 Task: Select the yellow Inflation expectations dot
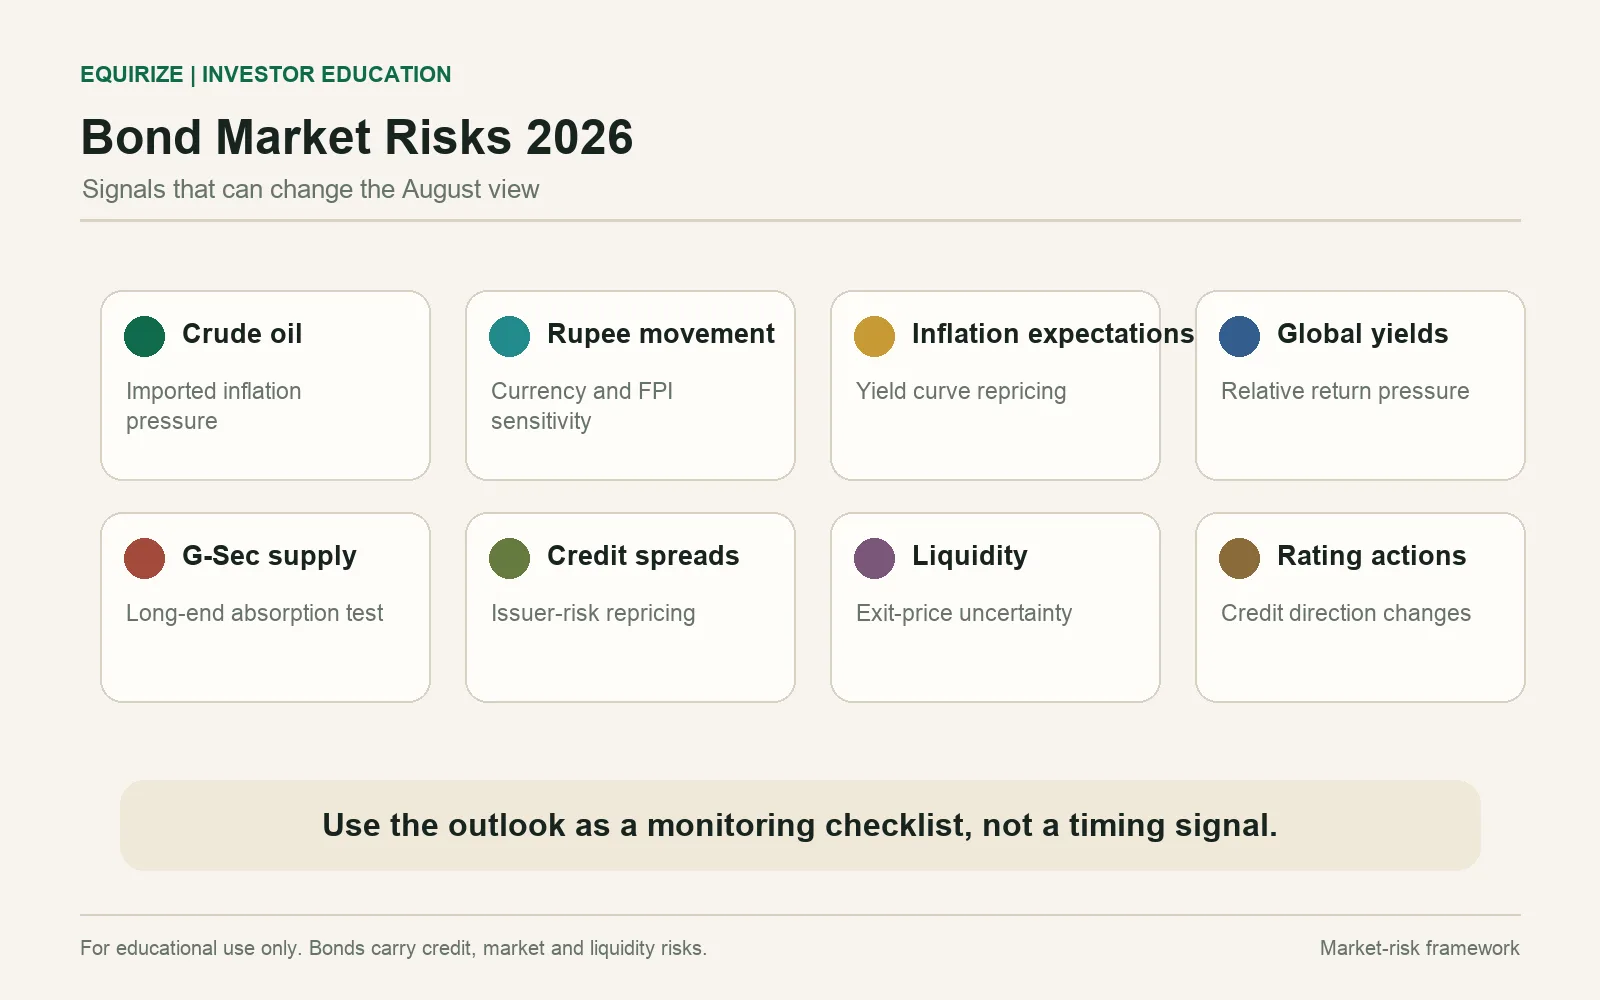(874, 336)
